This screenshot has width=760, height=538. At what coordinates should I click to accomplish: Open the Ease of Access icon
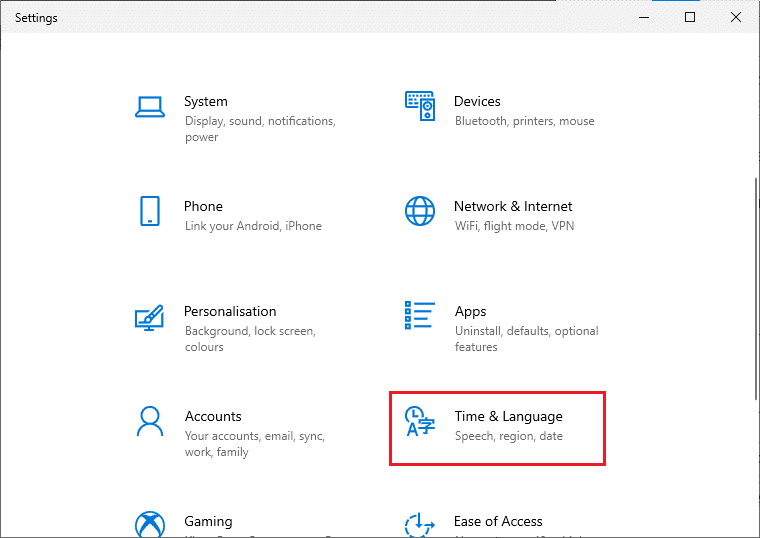[420, 524]
